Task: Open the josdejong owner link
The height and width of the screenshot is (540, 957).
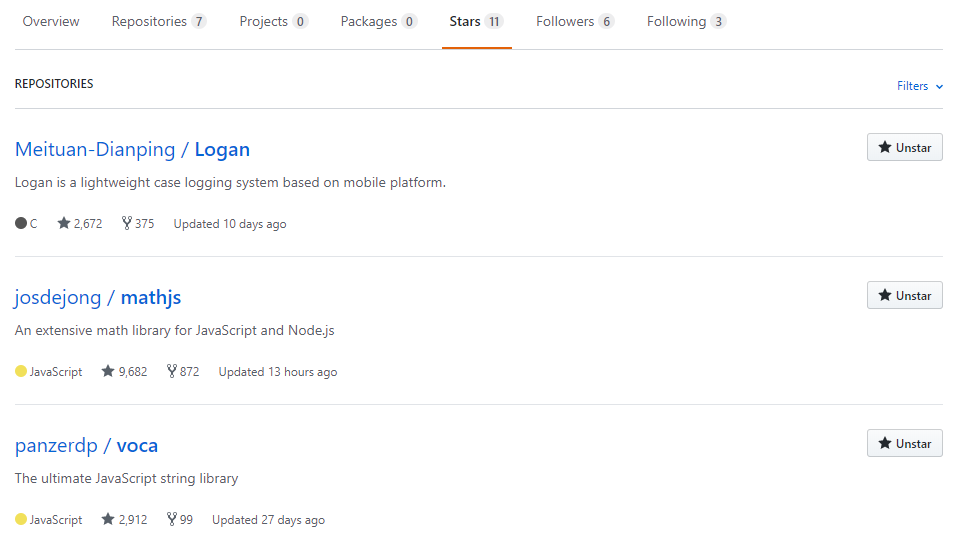Action: pos(57,298)
